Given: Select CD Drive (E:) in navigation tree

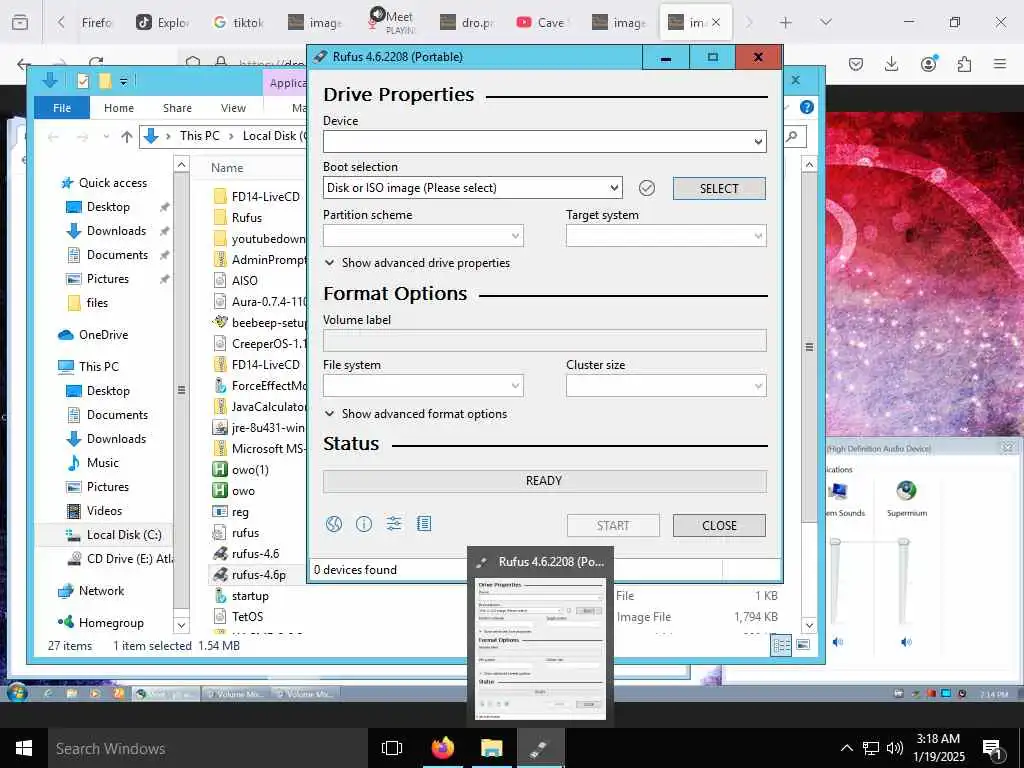Looking at the screenshot, I should [121, 559].
